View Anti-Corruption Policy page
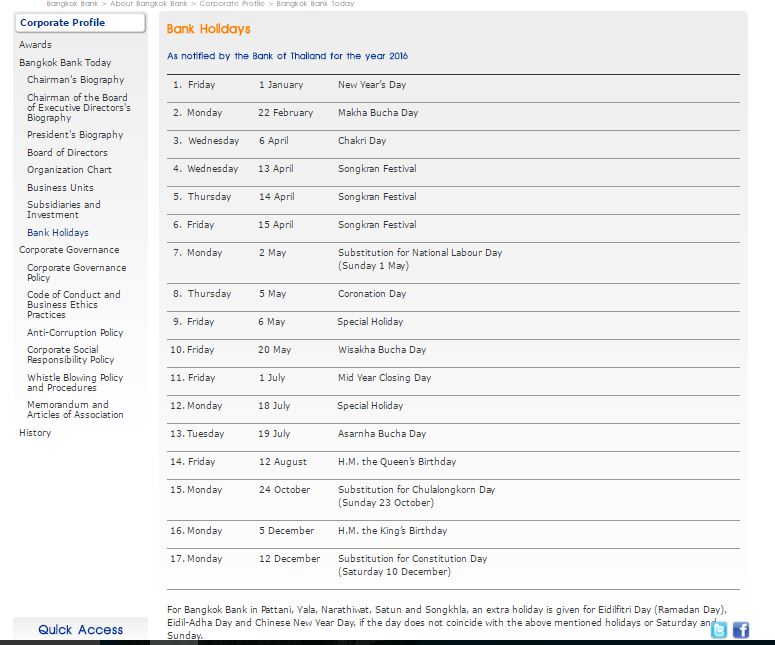Screen dimensions: 775x645 point(75,333)
